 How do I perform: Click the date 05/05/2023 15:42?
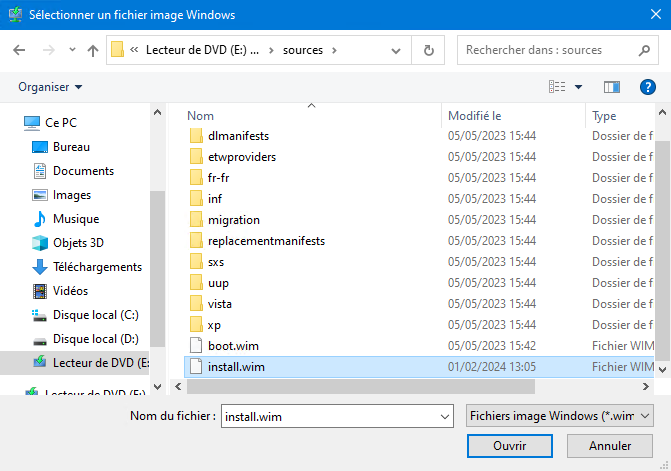click(492, 346)
